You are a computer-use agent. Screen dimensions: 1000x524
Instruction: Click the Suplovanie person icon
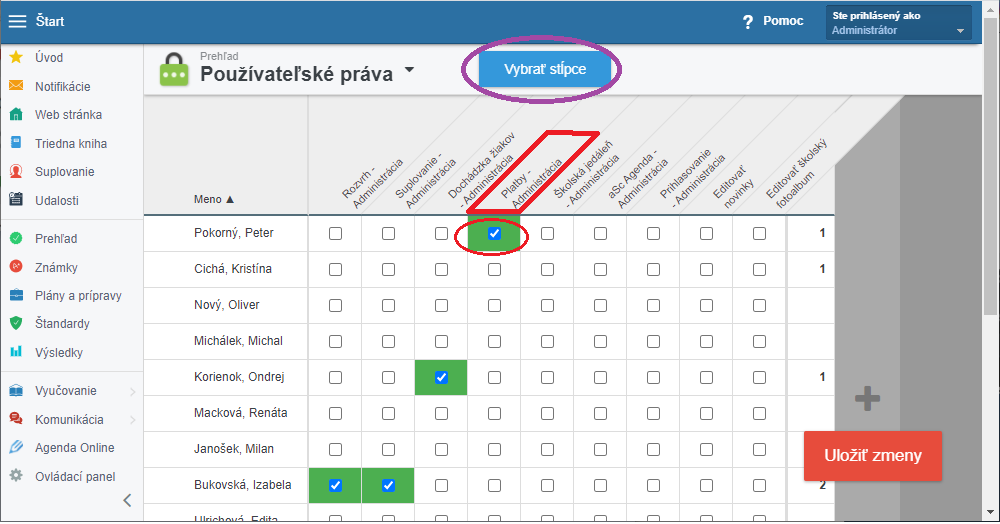(16, 171)
